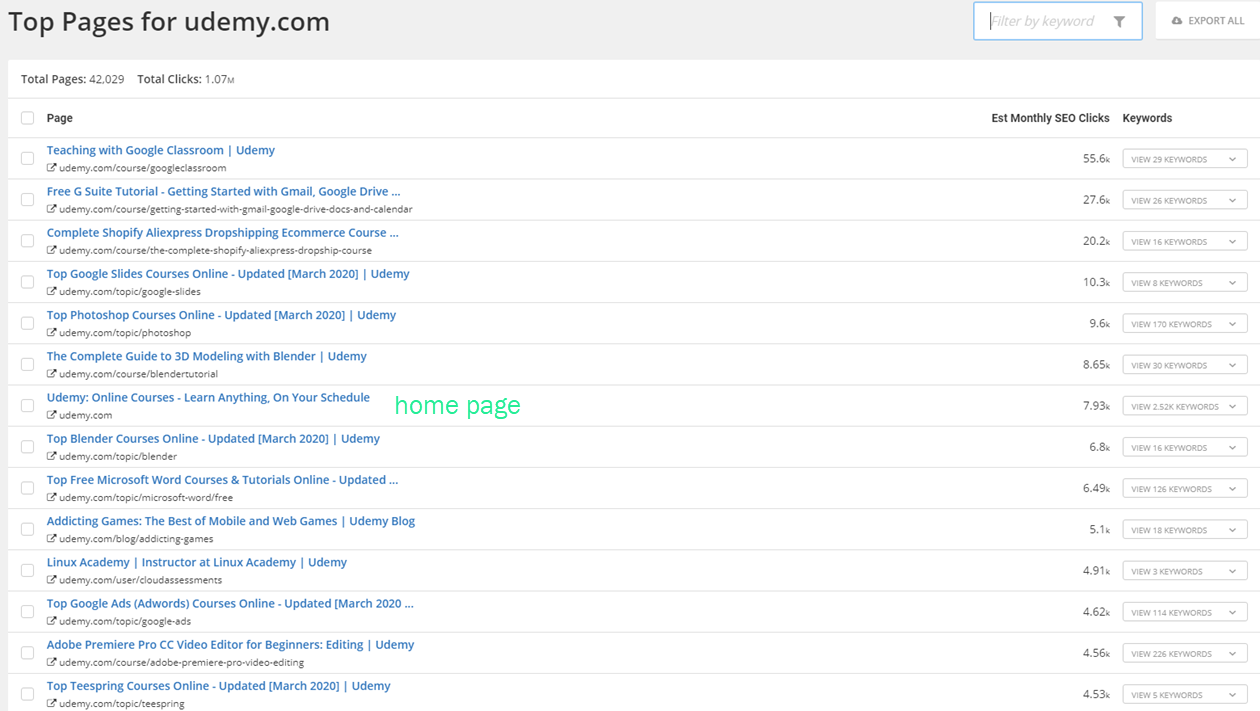This screenshot has width=1260, height=711.
Task: Click Total Clicks value 1.07M
Action: click(x=220, y=79)
